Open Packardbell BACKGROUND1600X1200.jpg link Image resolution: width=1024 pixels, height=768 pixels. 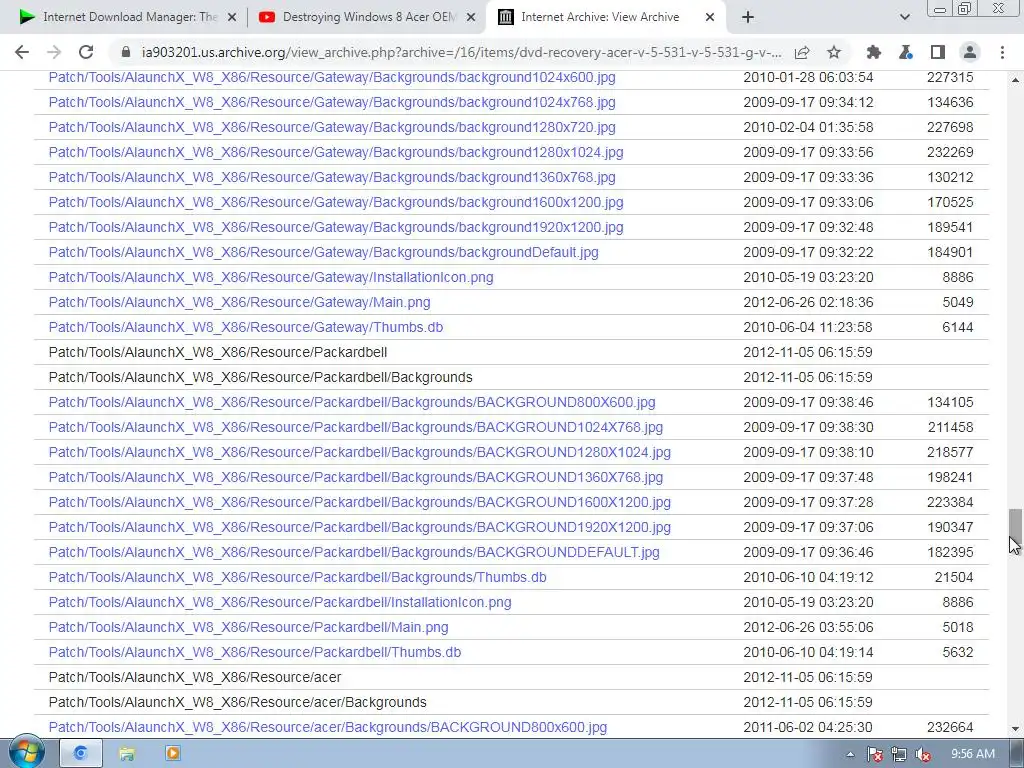[x=360, y=502]
